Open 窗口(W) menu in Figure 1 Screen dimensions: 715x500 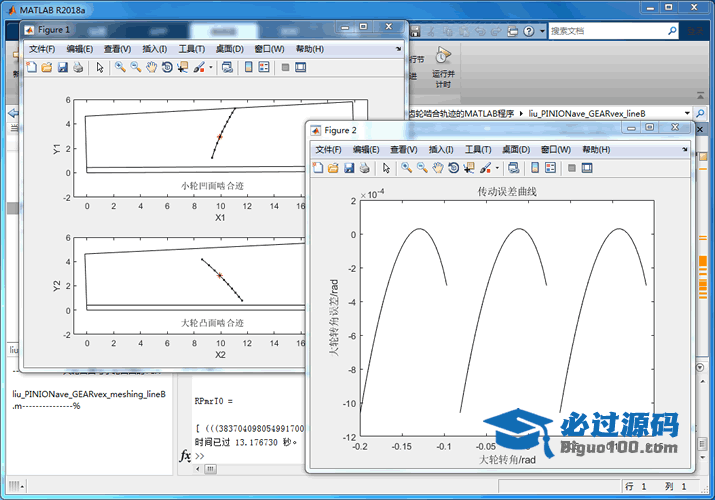coord(269,49)
